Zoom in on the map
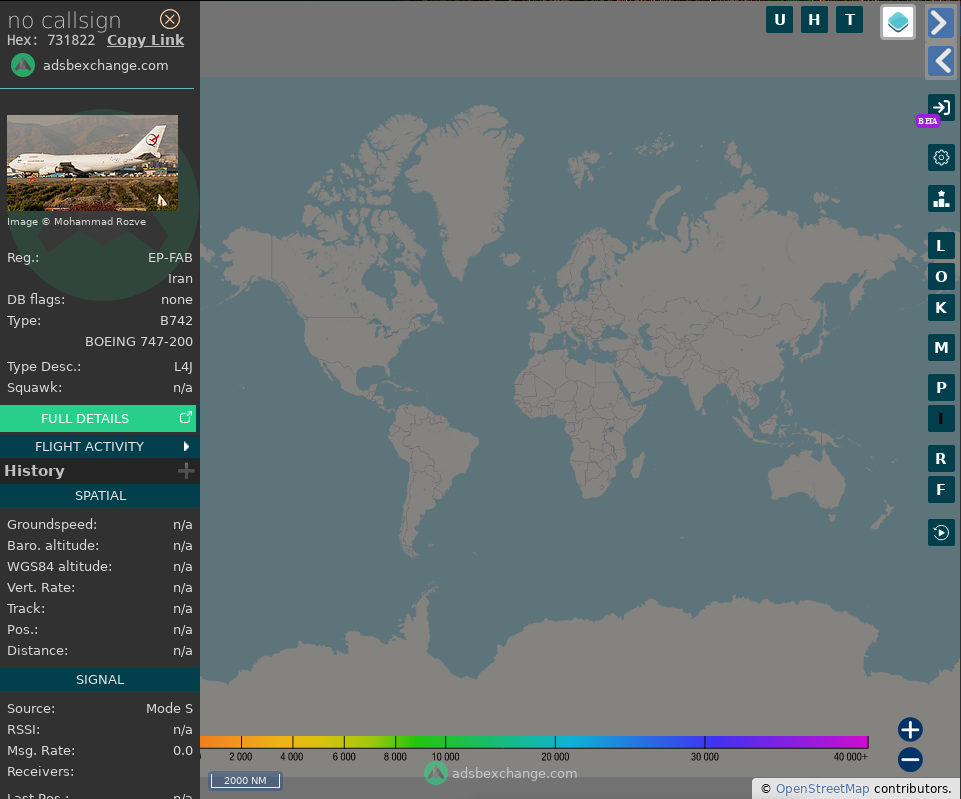Viewport: 961px width, 799px height. point(910,730)
